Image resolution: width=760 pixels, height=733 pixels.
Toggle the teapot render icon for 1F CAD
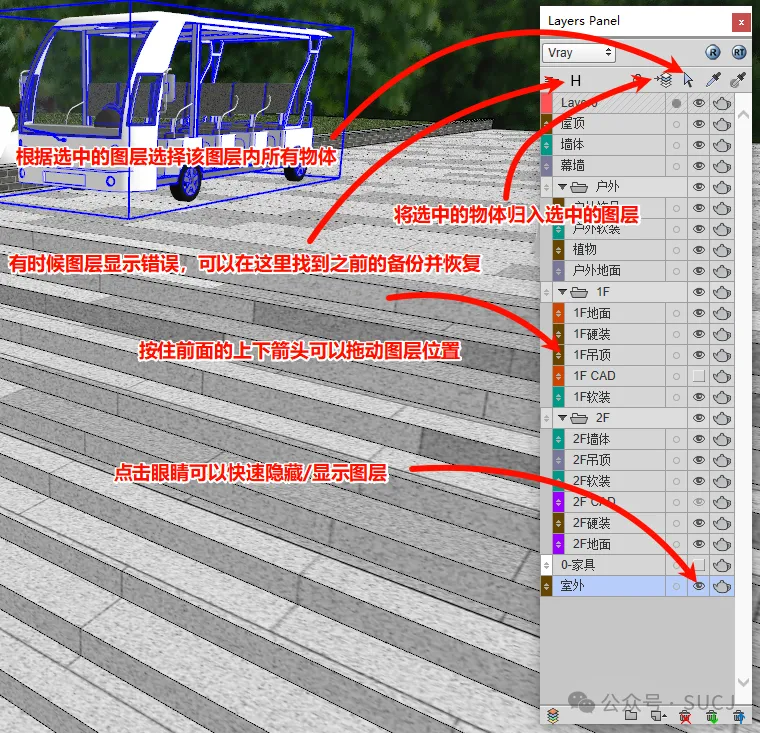click(x=722, y=376)
